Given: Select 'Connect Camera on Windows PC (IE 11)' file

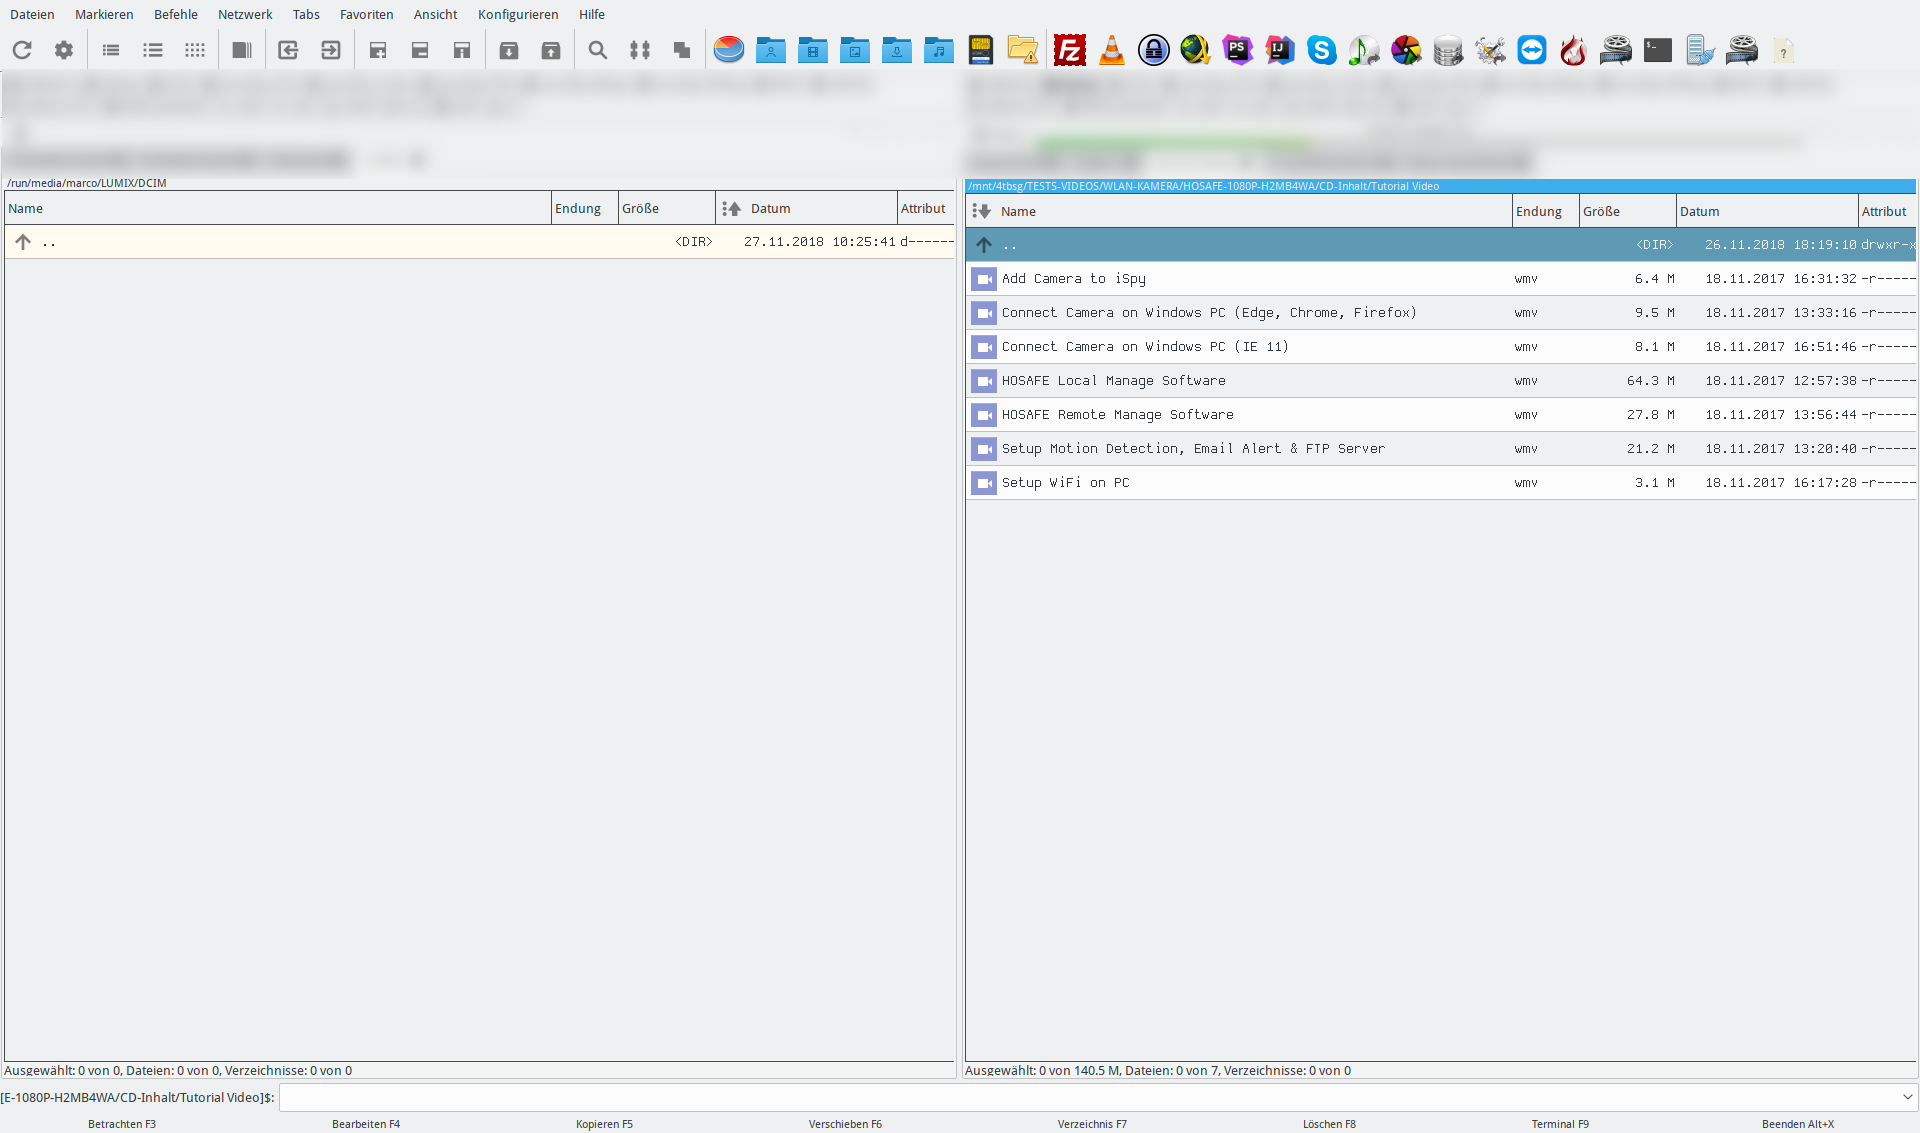Looking at the screenshot, I should tap(1441, 347).
